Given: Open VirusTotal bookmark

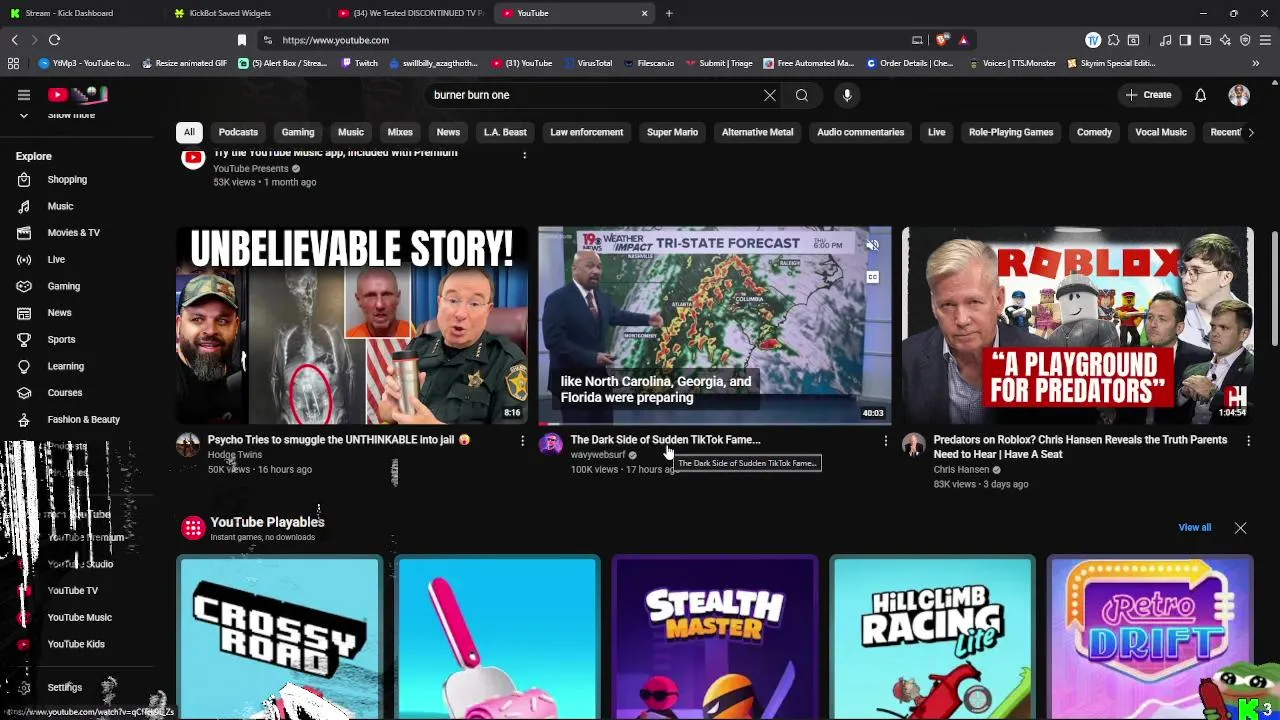Looking at the screenshot, I should click(587, 63).
